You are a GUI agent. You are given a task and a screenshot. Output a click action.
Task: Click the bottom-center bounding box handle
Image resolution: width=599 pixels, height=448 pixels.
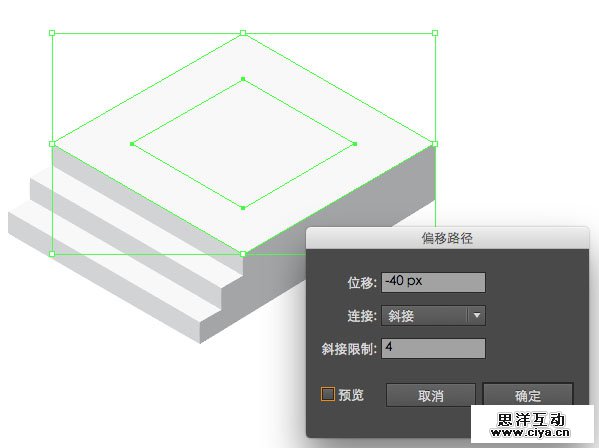point(243,254)
